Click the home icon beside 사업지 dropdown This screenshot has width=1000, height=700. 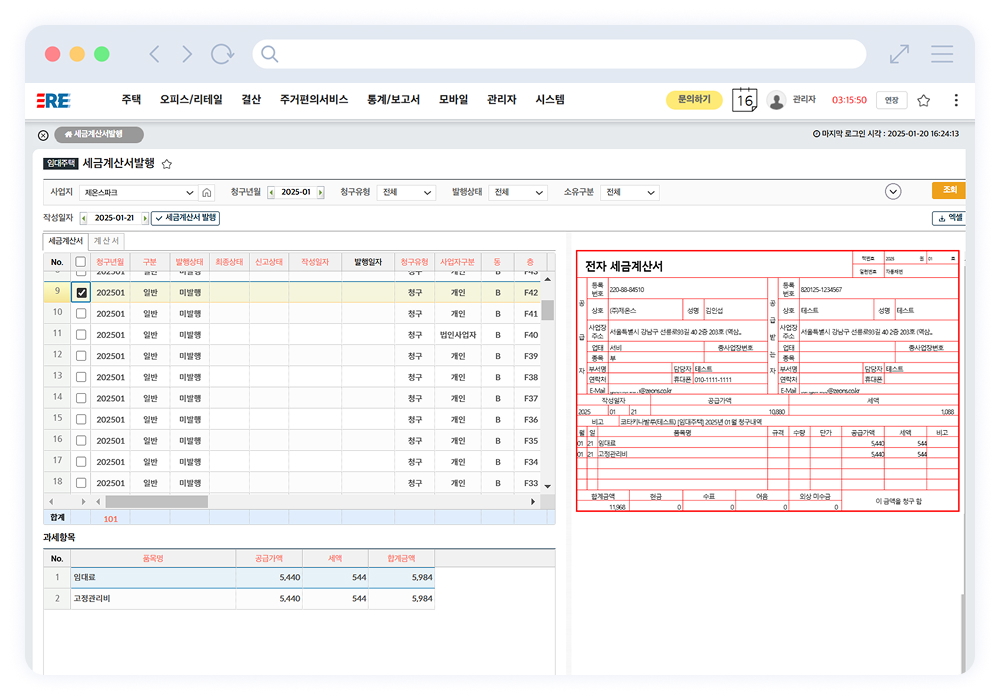(207, 192)
